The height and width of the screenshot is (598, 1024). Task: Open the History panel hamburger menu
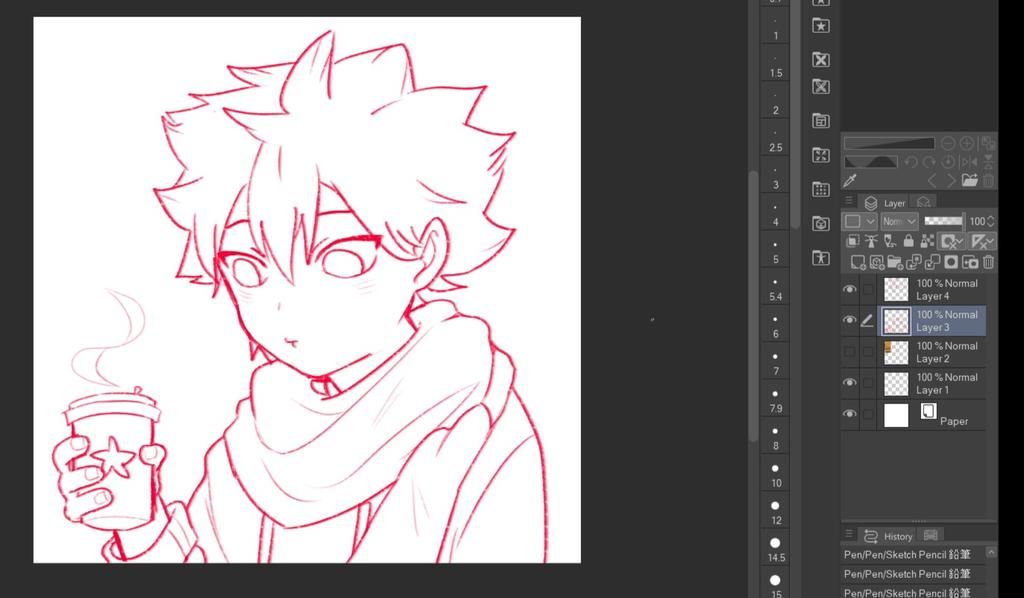point(848,534)
